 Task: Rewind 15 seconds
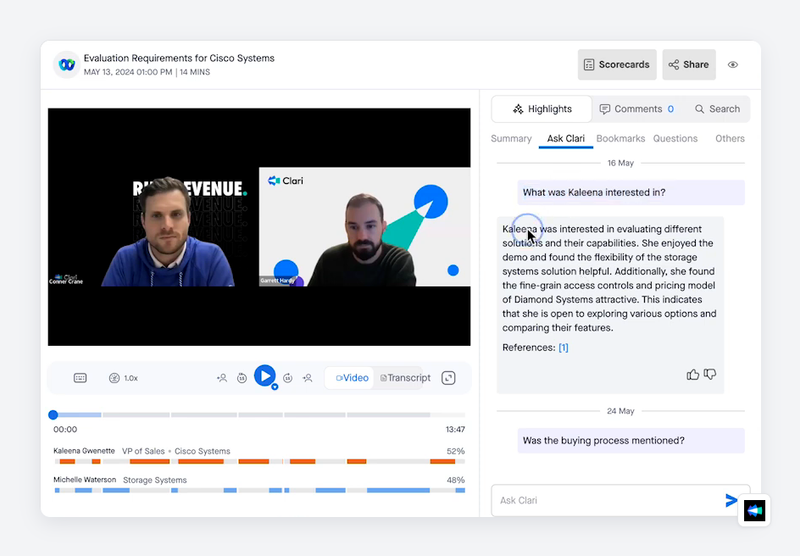point(242,378)
